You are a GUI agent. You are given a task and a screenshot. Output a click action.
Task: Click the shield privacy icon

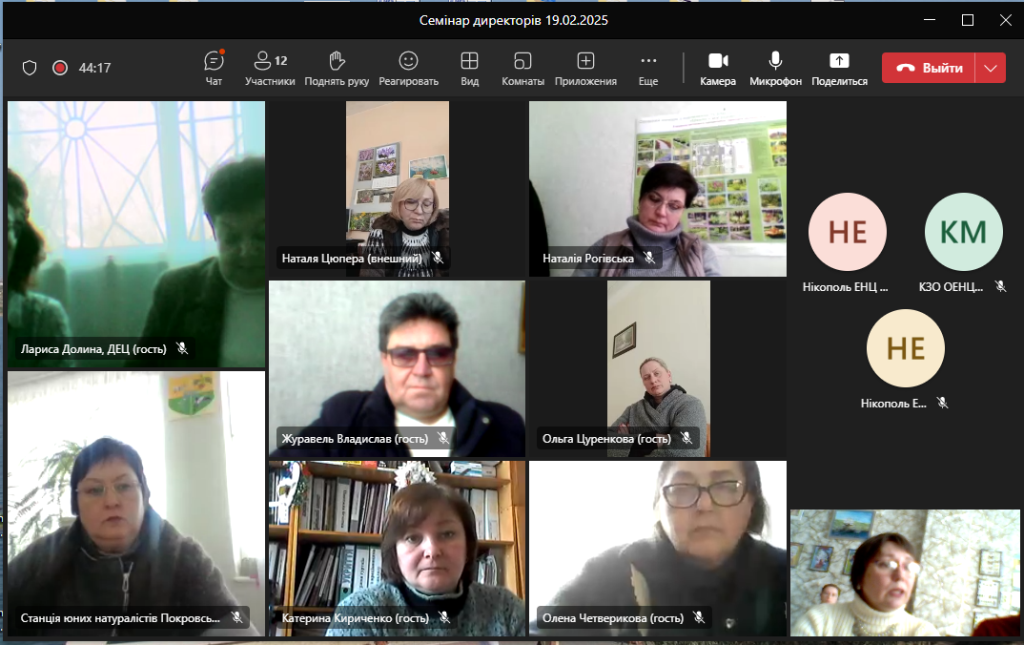30,68
